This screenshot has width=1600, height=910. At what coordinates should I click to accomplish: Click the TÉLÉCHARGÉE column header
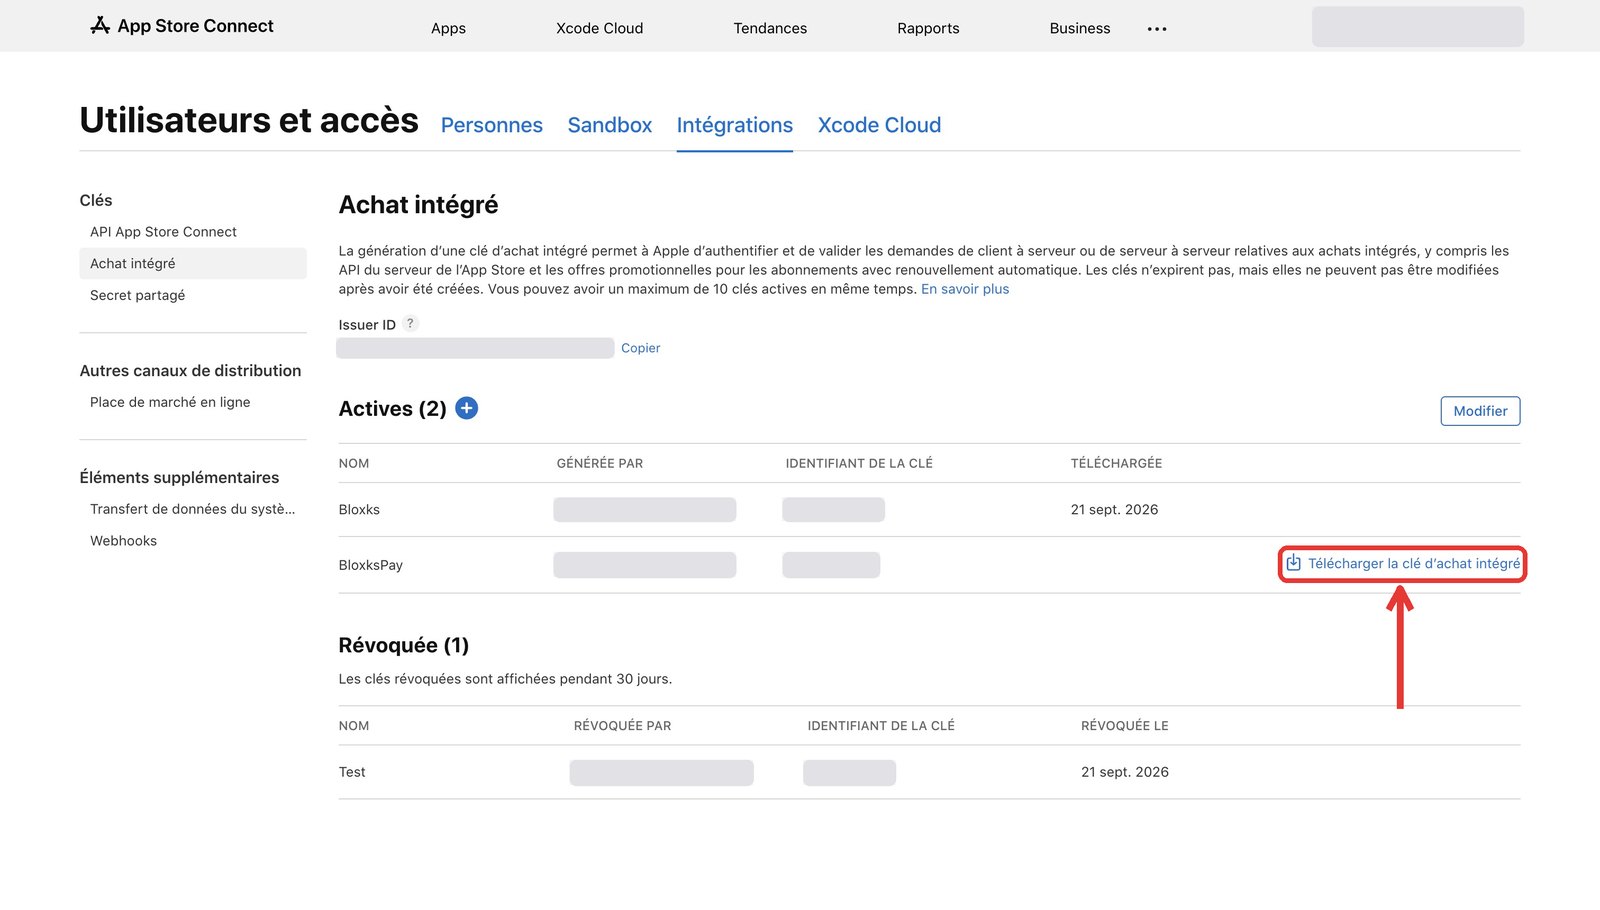click(1116, 464)
